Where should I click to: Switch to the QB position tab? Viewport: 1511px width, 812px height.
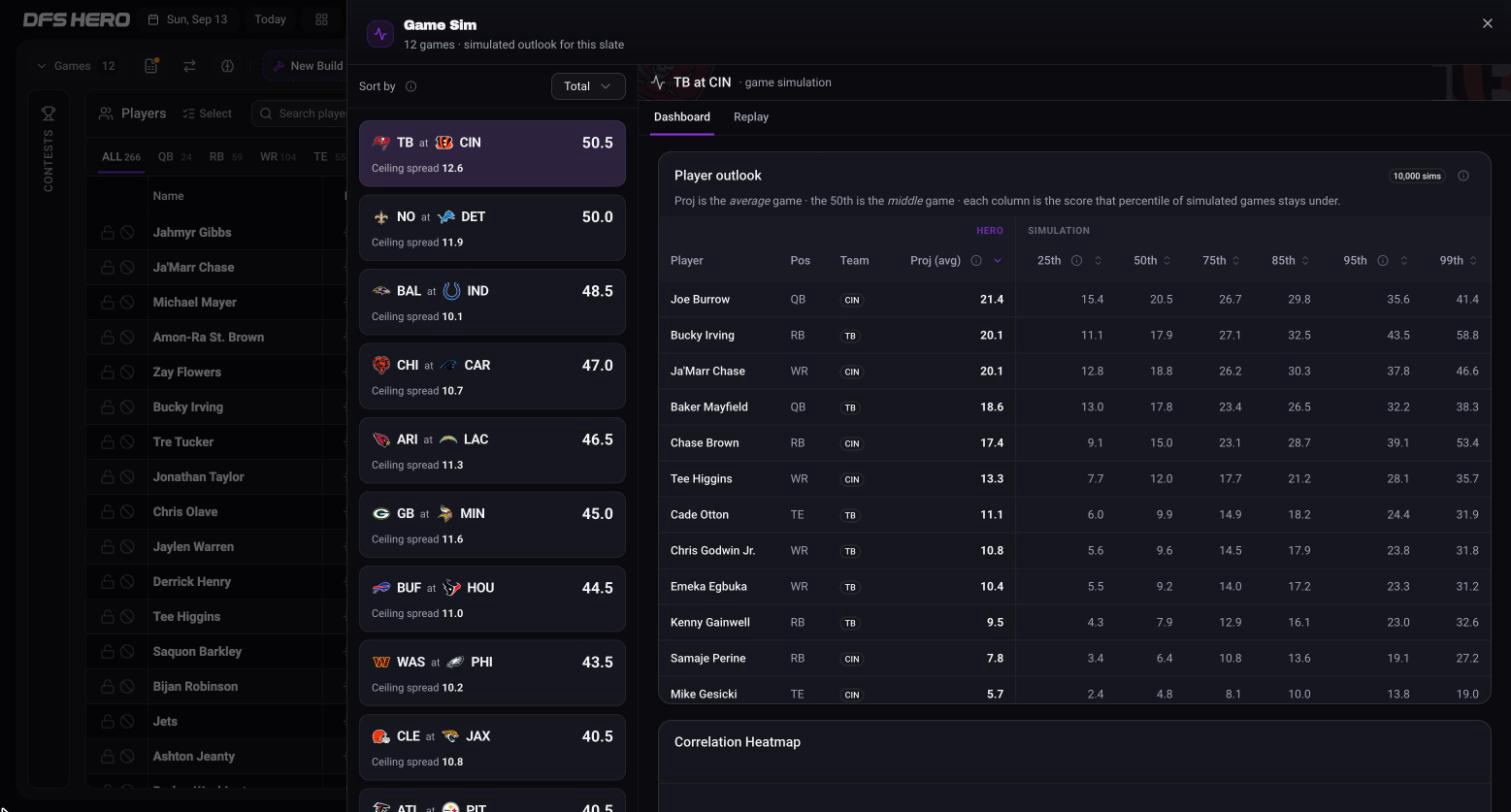pos(174,157)
